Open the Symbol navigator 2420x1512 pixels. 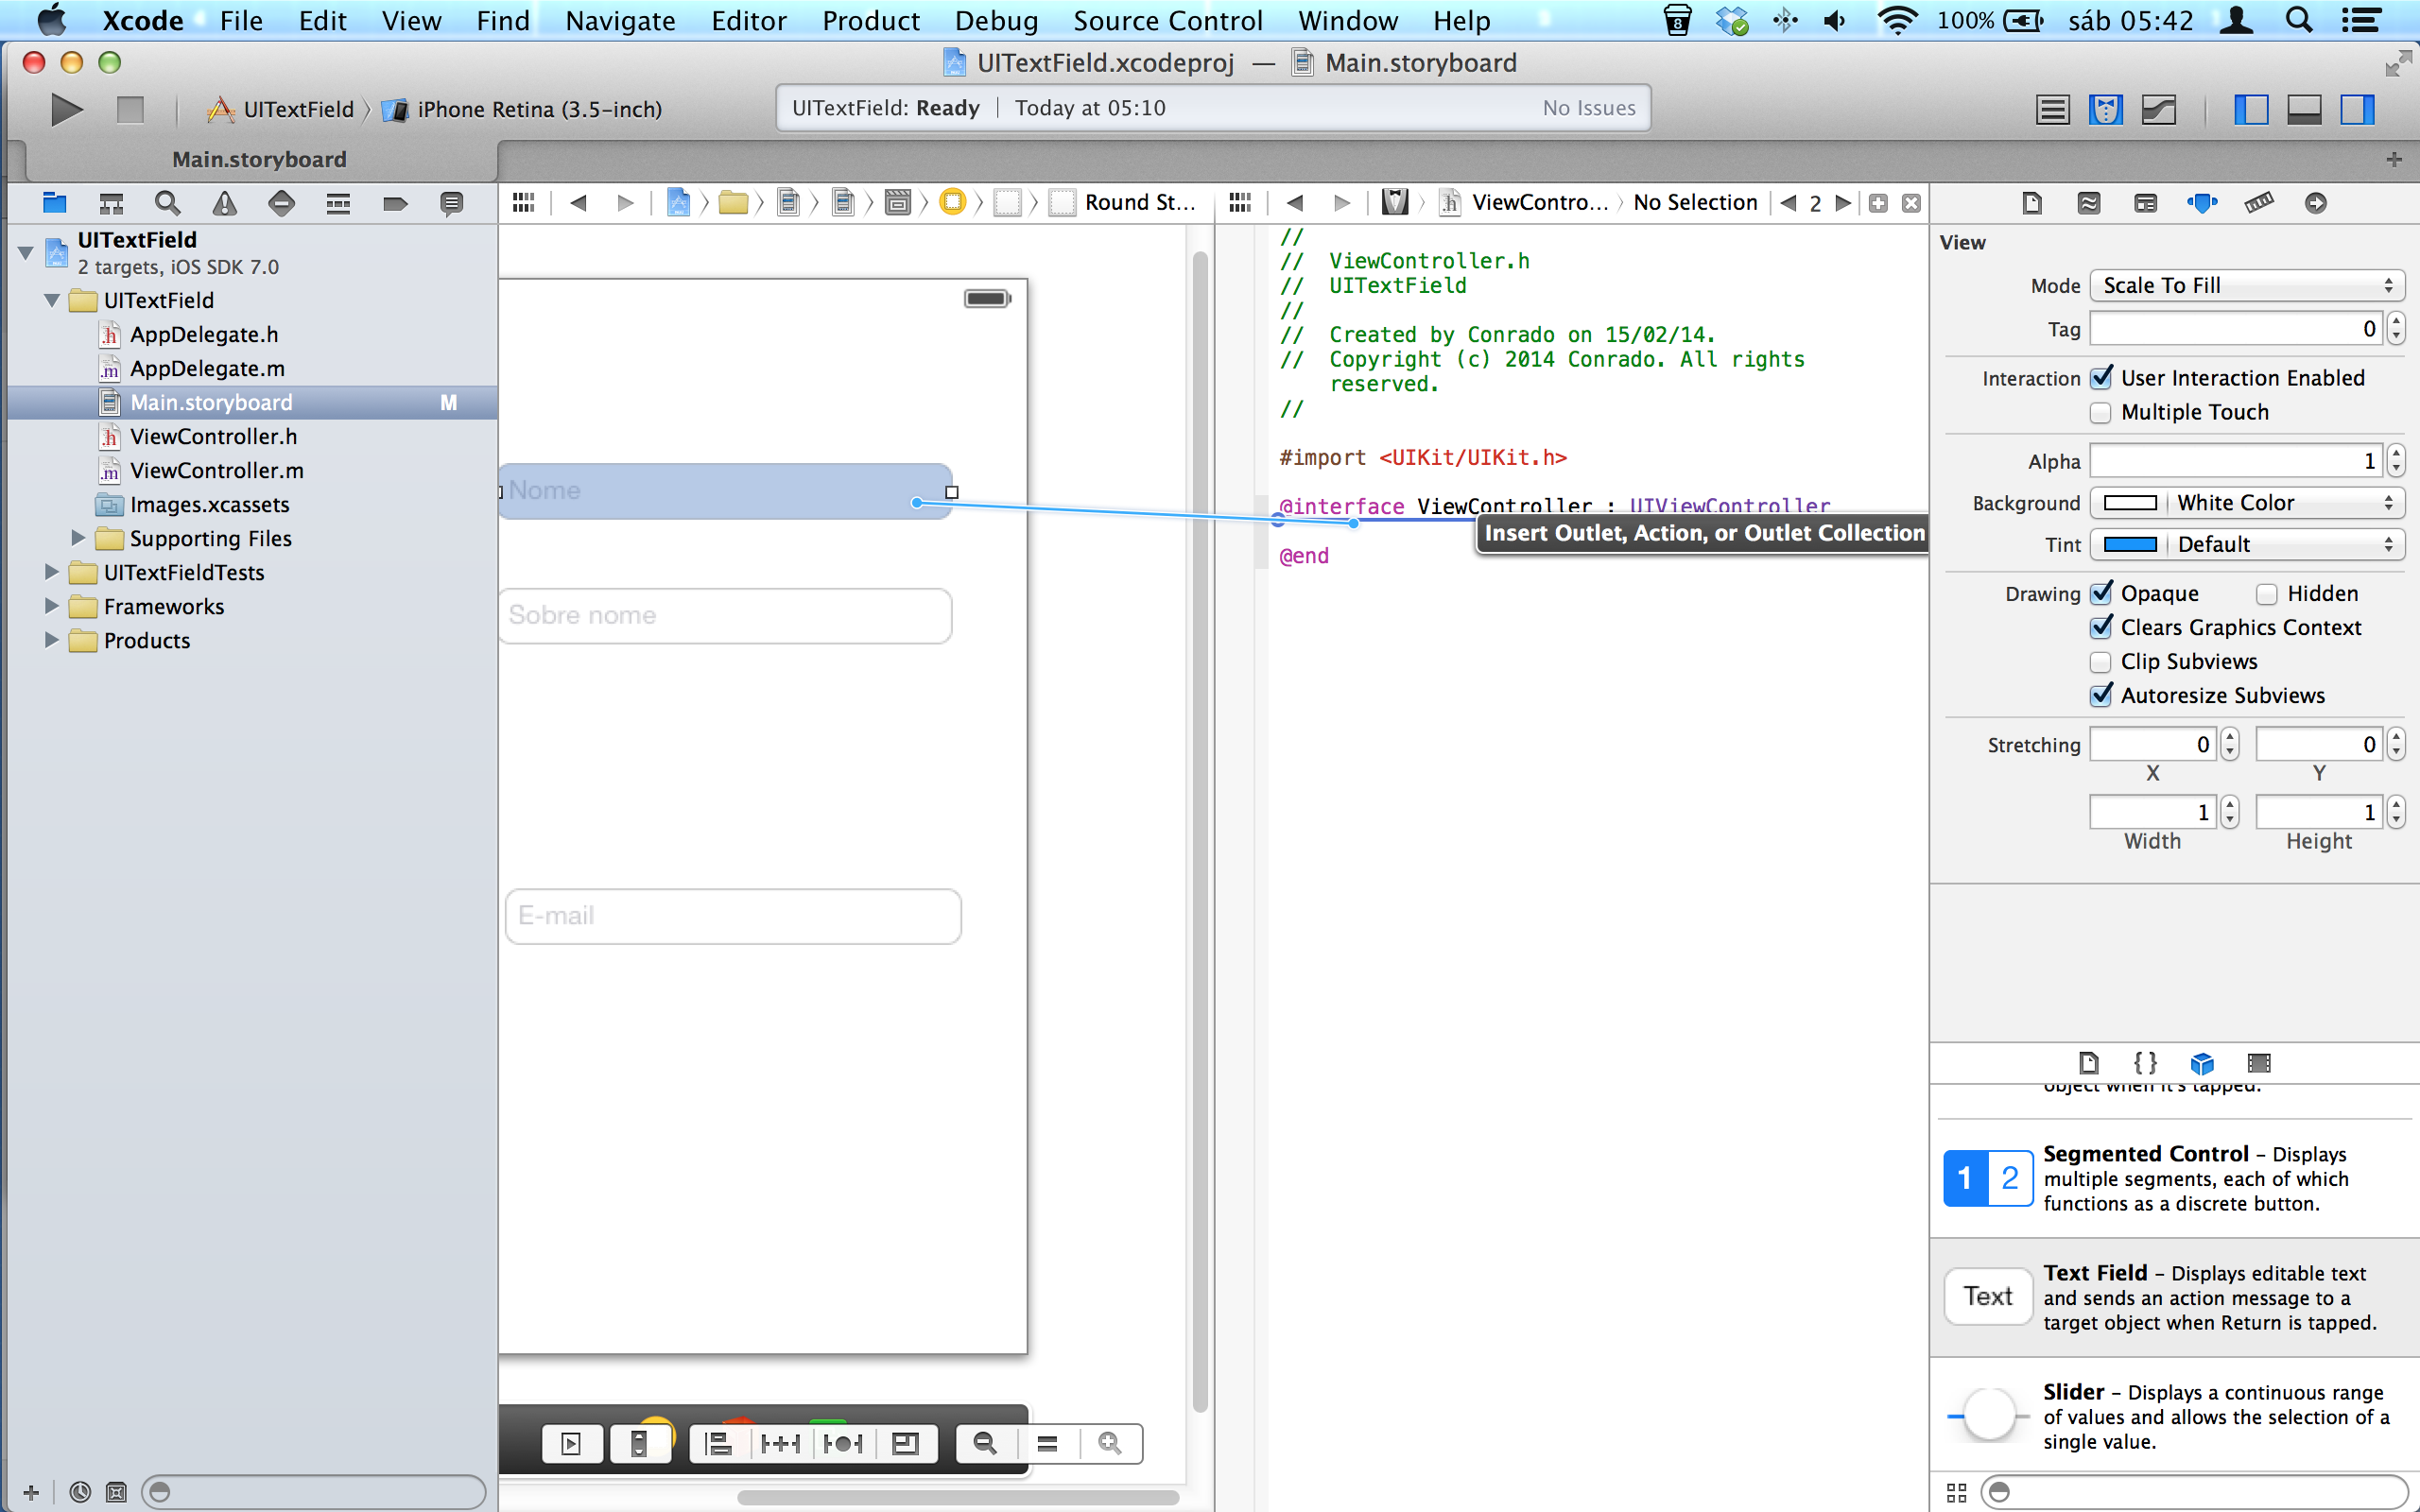[111, 203]
